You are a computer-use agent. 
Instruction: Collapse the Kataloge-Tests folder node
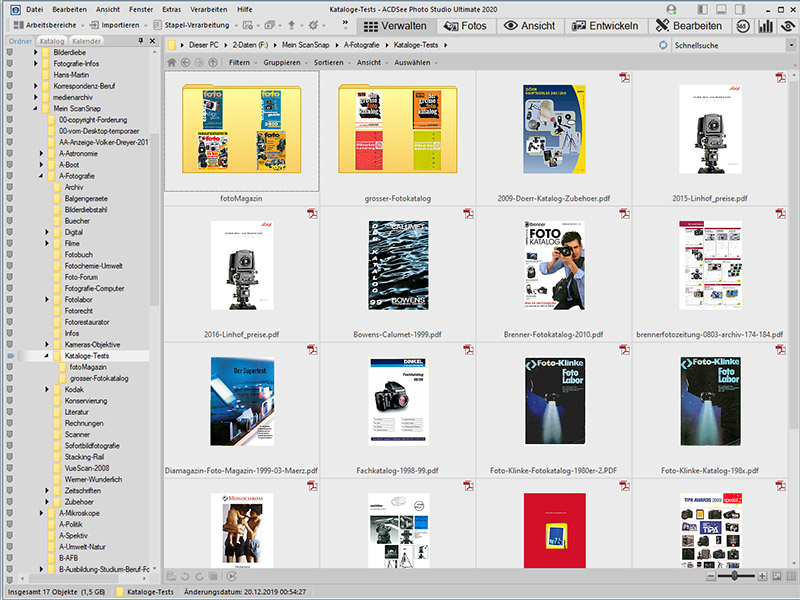click(x=44, y=356)
